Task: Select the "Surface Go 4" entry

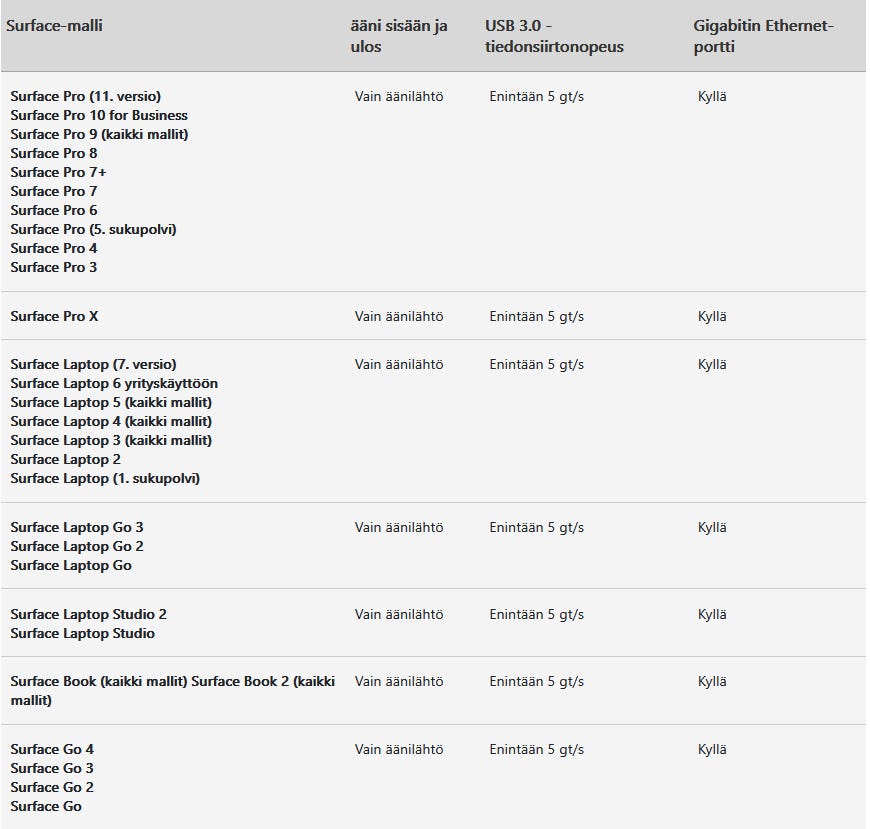Action: pos(52,750)
